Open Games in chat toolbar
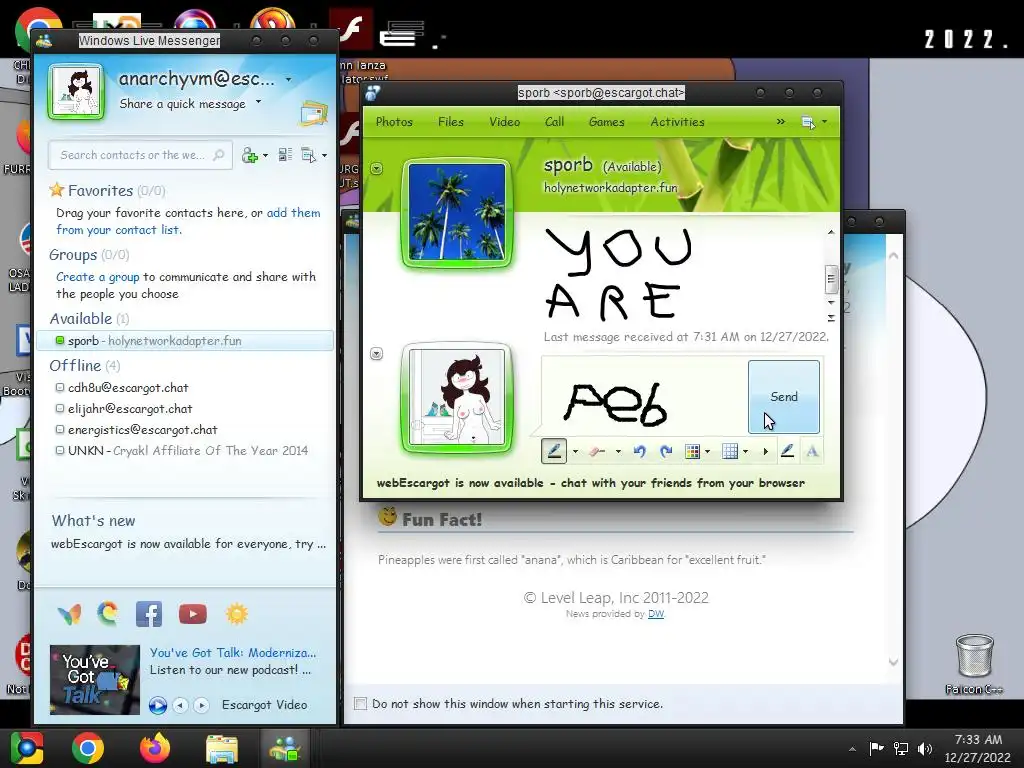 pyautogui.click(x=607, y=121)
